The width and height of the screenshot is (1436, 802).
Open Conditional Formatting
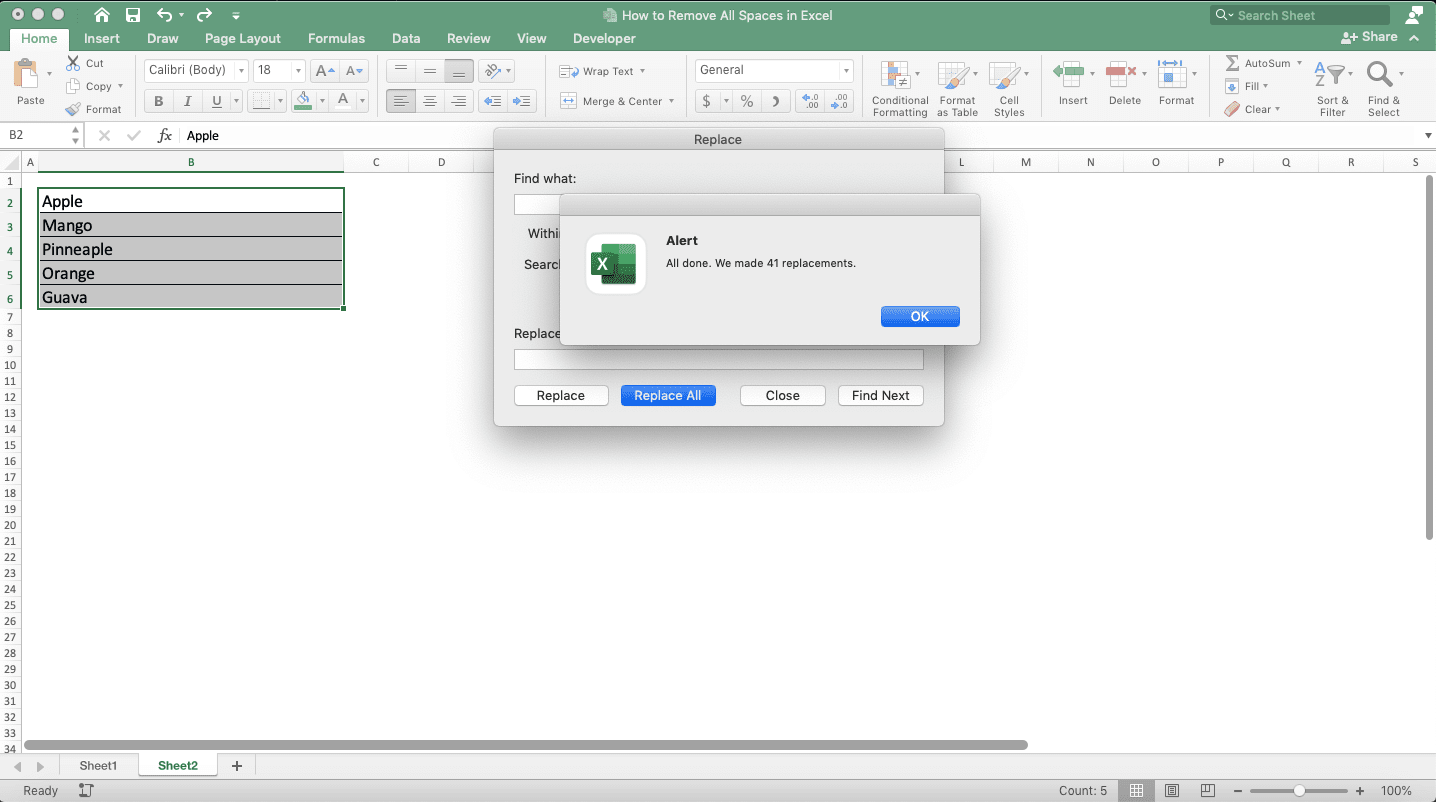point(900,88)
